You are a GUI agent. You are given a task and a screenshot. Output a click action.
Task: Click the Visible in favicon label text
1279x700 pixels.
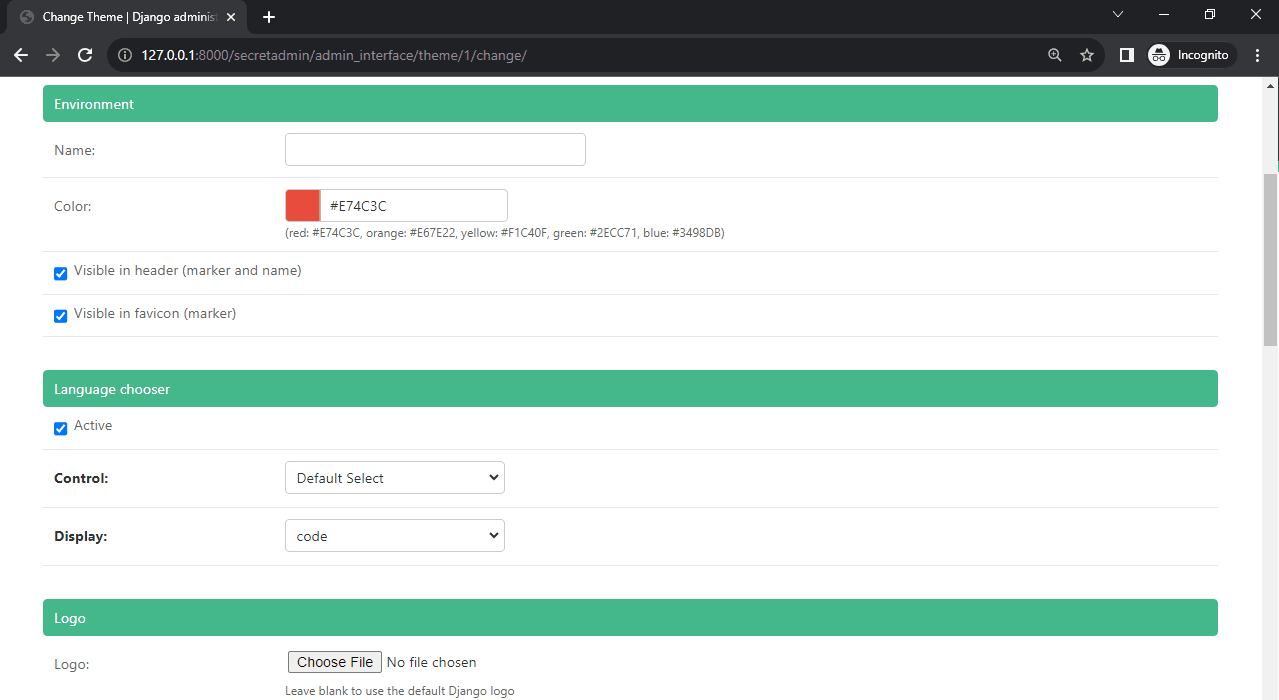click(155, 314)
